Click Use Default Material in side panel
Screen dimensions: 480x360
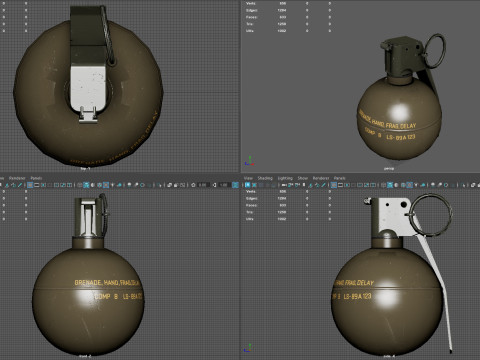click(396, 185)
